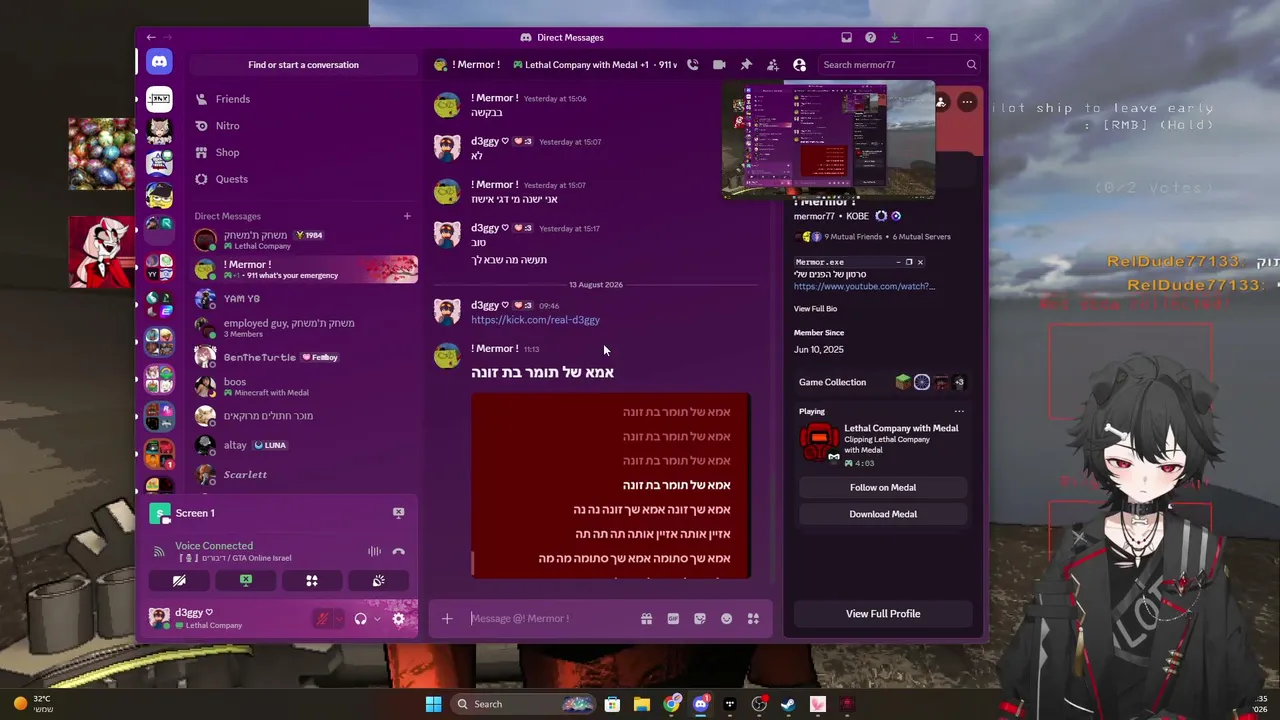This screenshot has height=720, width=1280.
Task: Open pinned messages in chat header
Action: [x=746, y=65]
